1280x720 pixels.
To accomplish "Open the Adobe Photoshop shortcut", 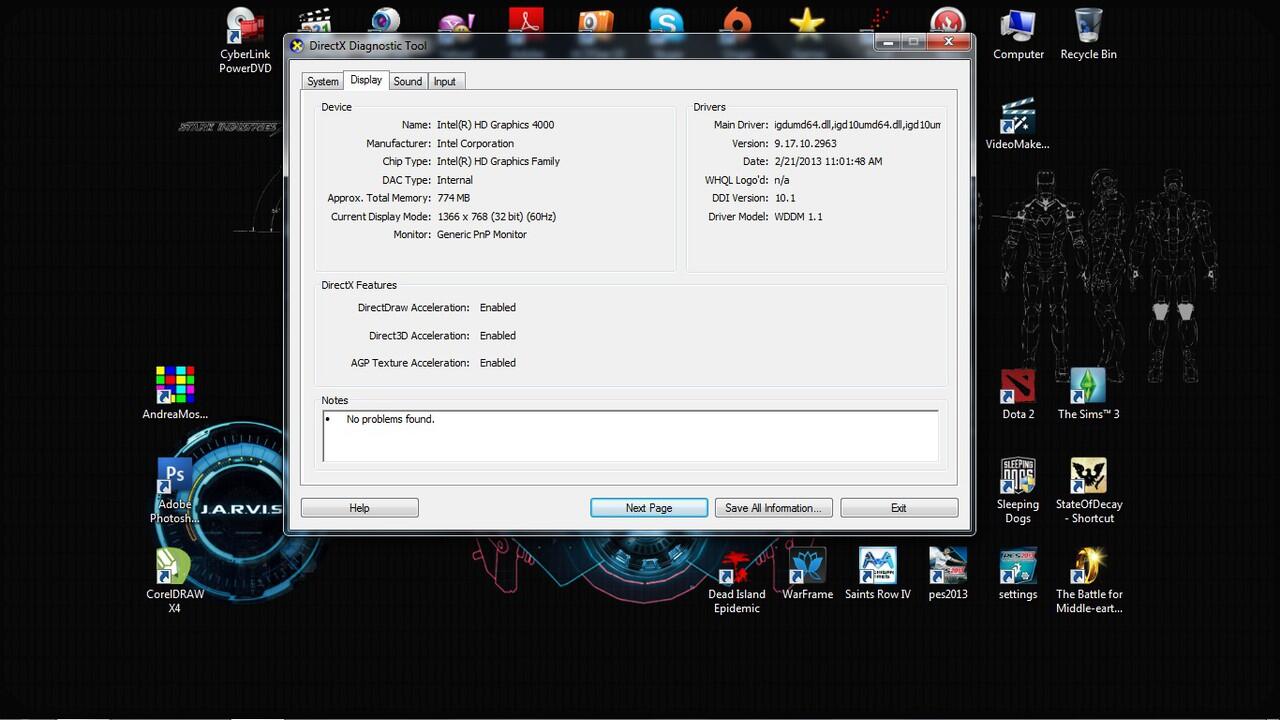I will click(x=174, y=491).
